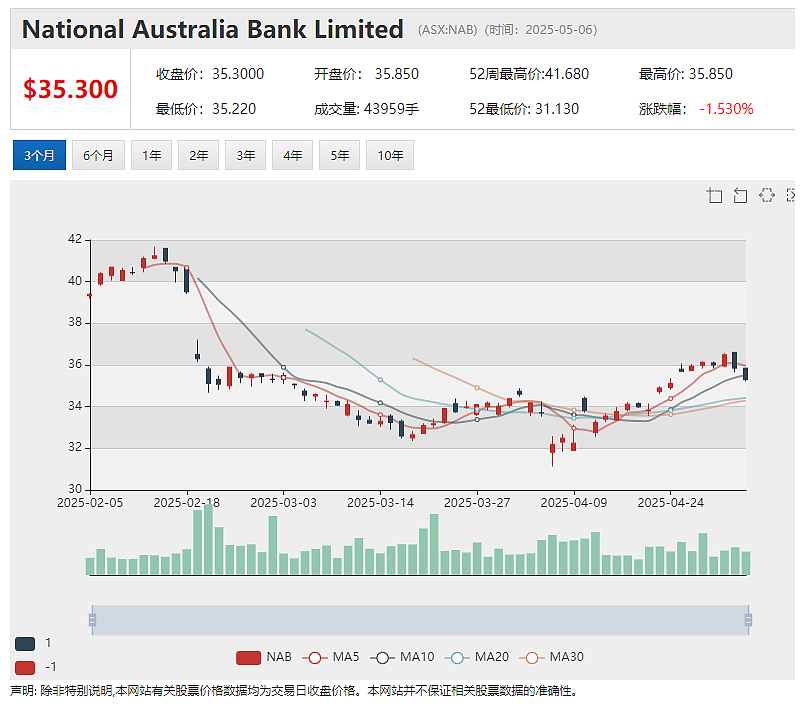Click the dark swatch labeled 1
The width and height of the screenshot is (804, 712).
25,643
